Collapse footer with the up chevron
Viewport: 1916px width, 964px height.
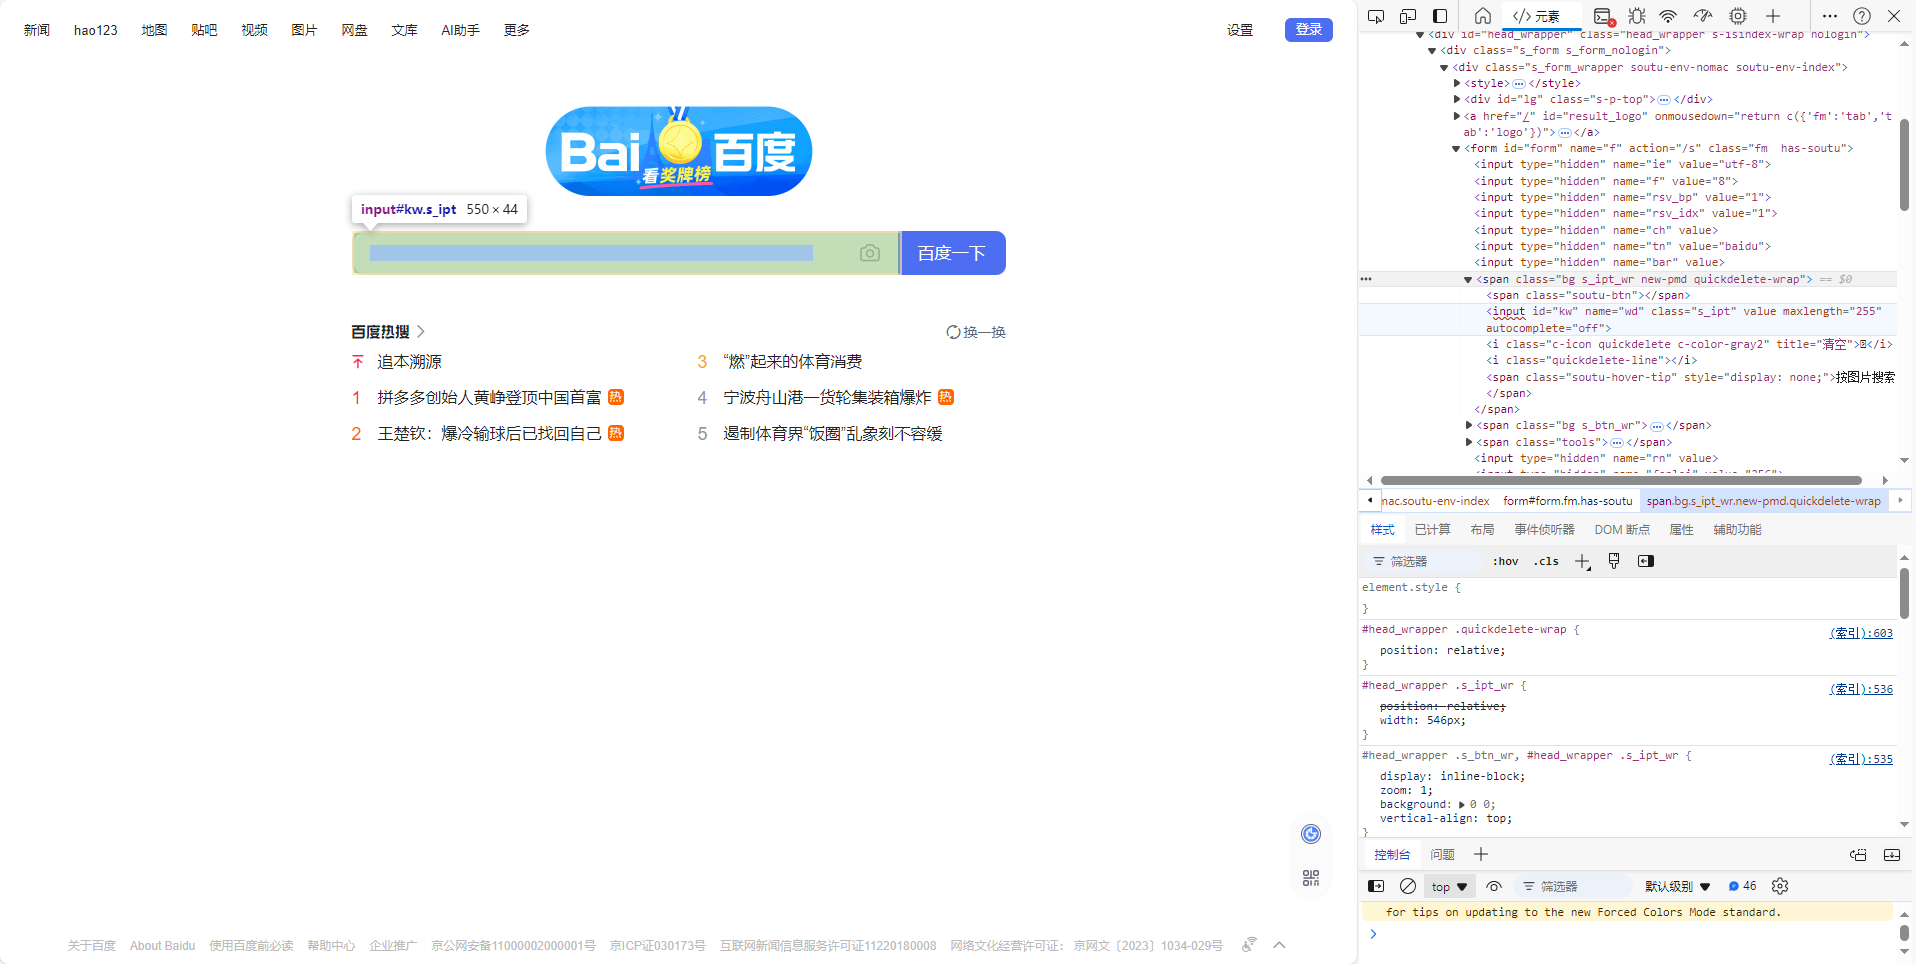[x=1279, y=945]
